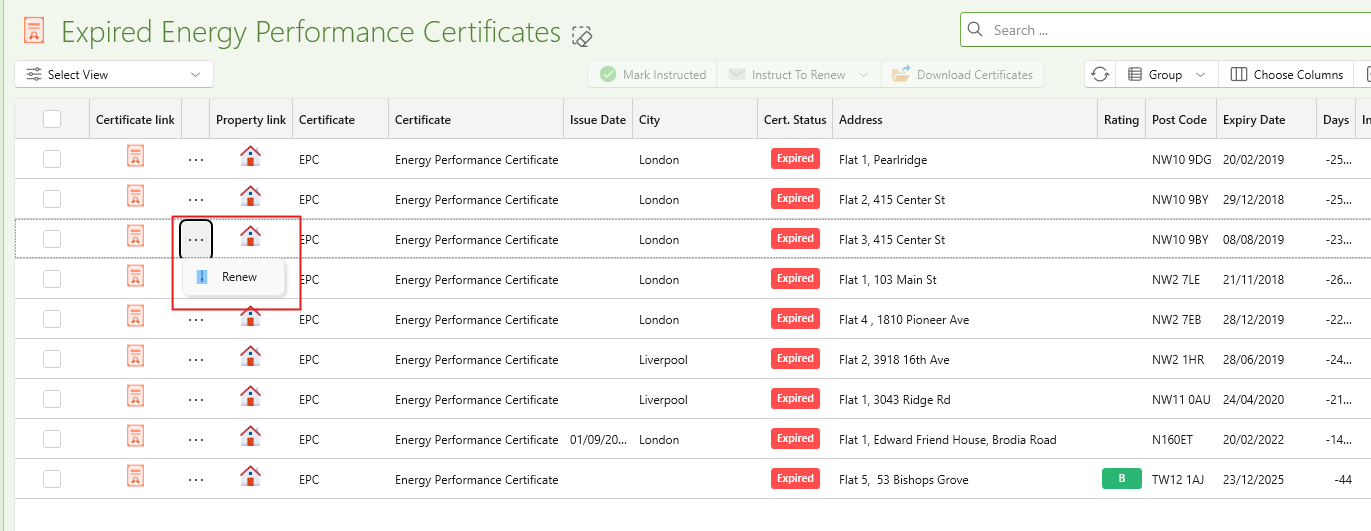This screenshot has width=1371, height=531.
Task: Click the ellipsis menu for Flat 2, 3918 16th Ave
Action: (196, 360)
